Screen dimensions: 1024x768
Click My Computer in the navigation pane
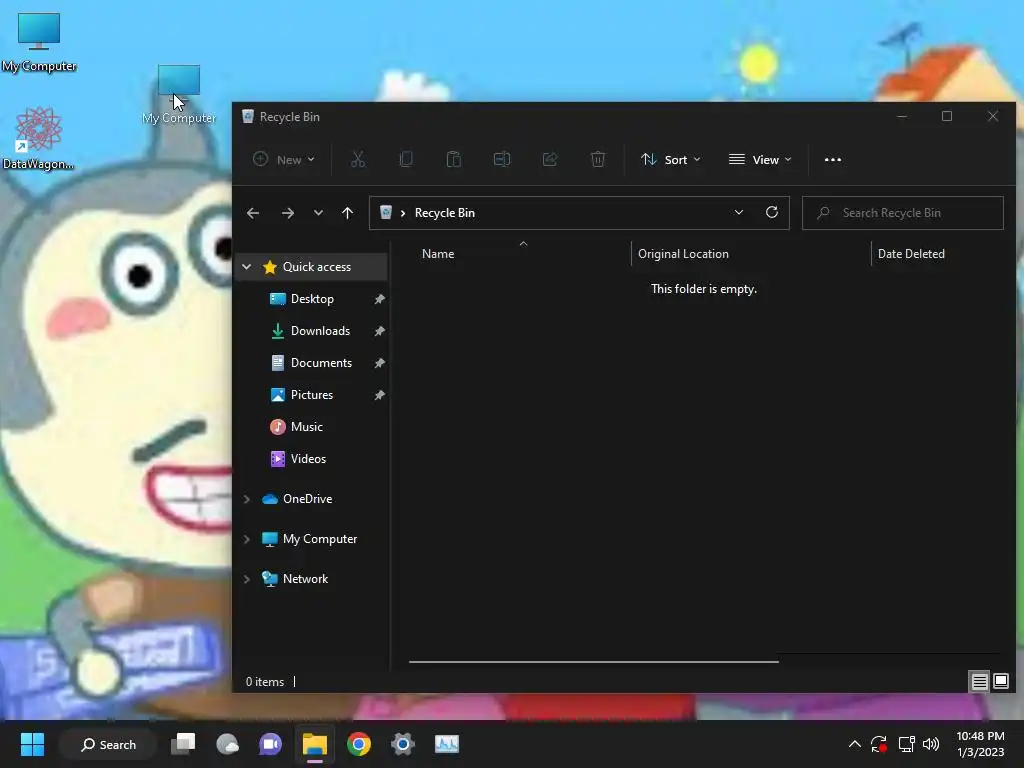point(319,539)
